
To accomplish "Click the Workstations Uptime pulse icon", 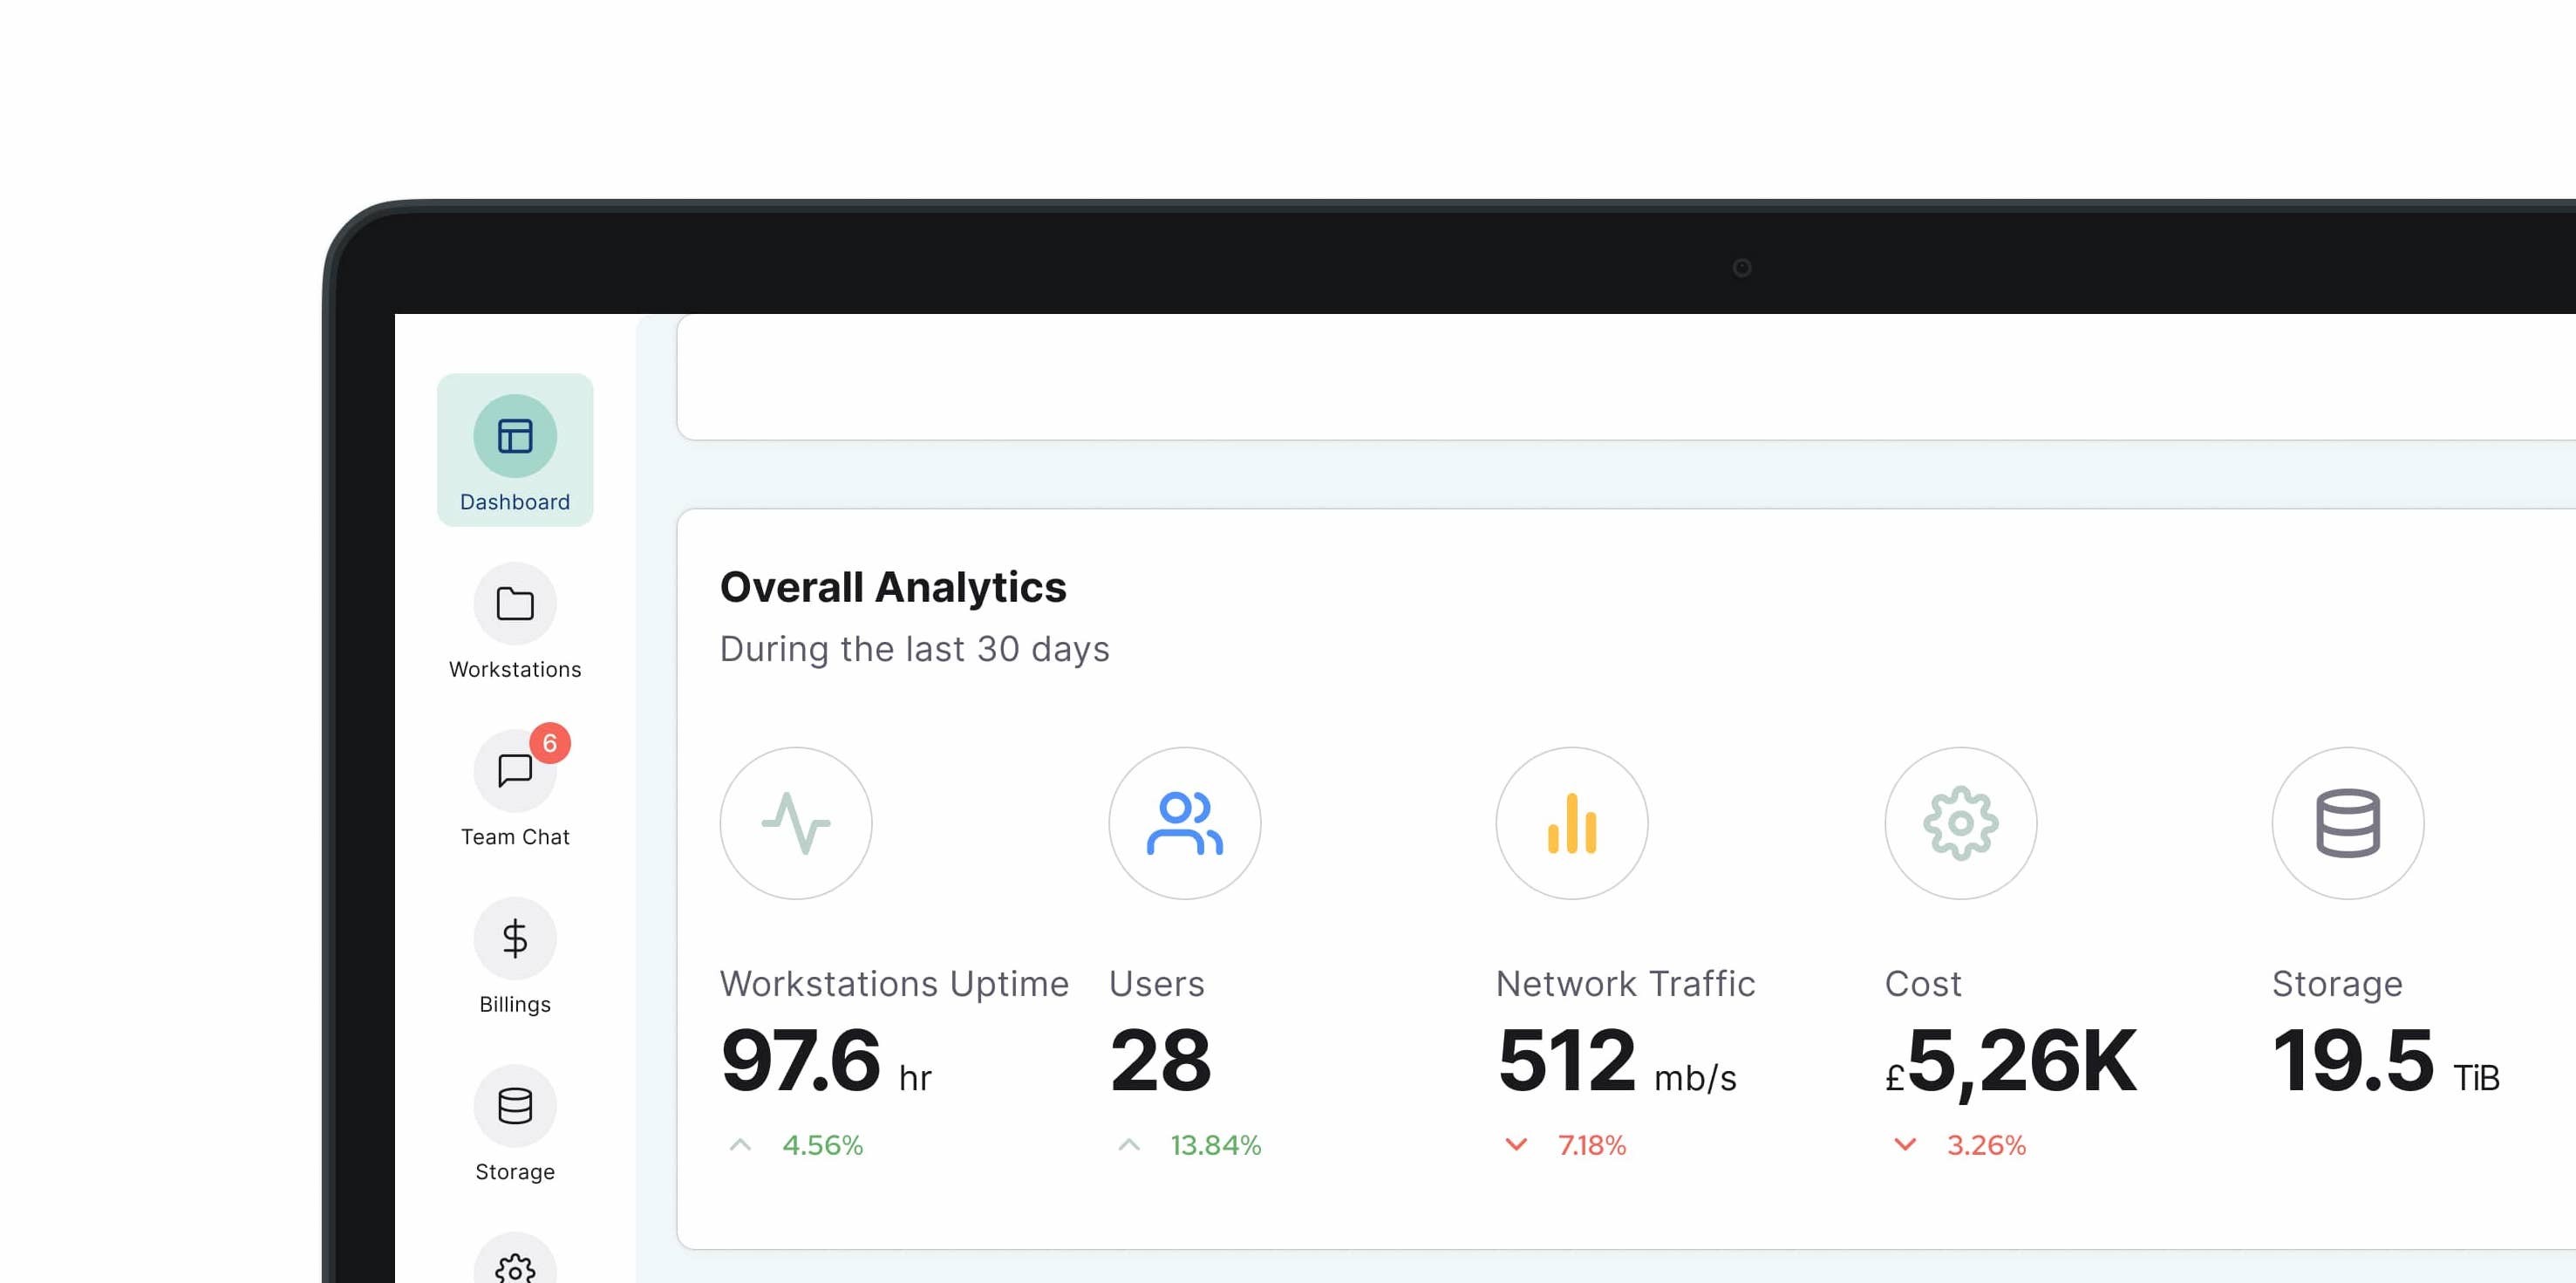I will (796, 823).
